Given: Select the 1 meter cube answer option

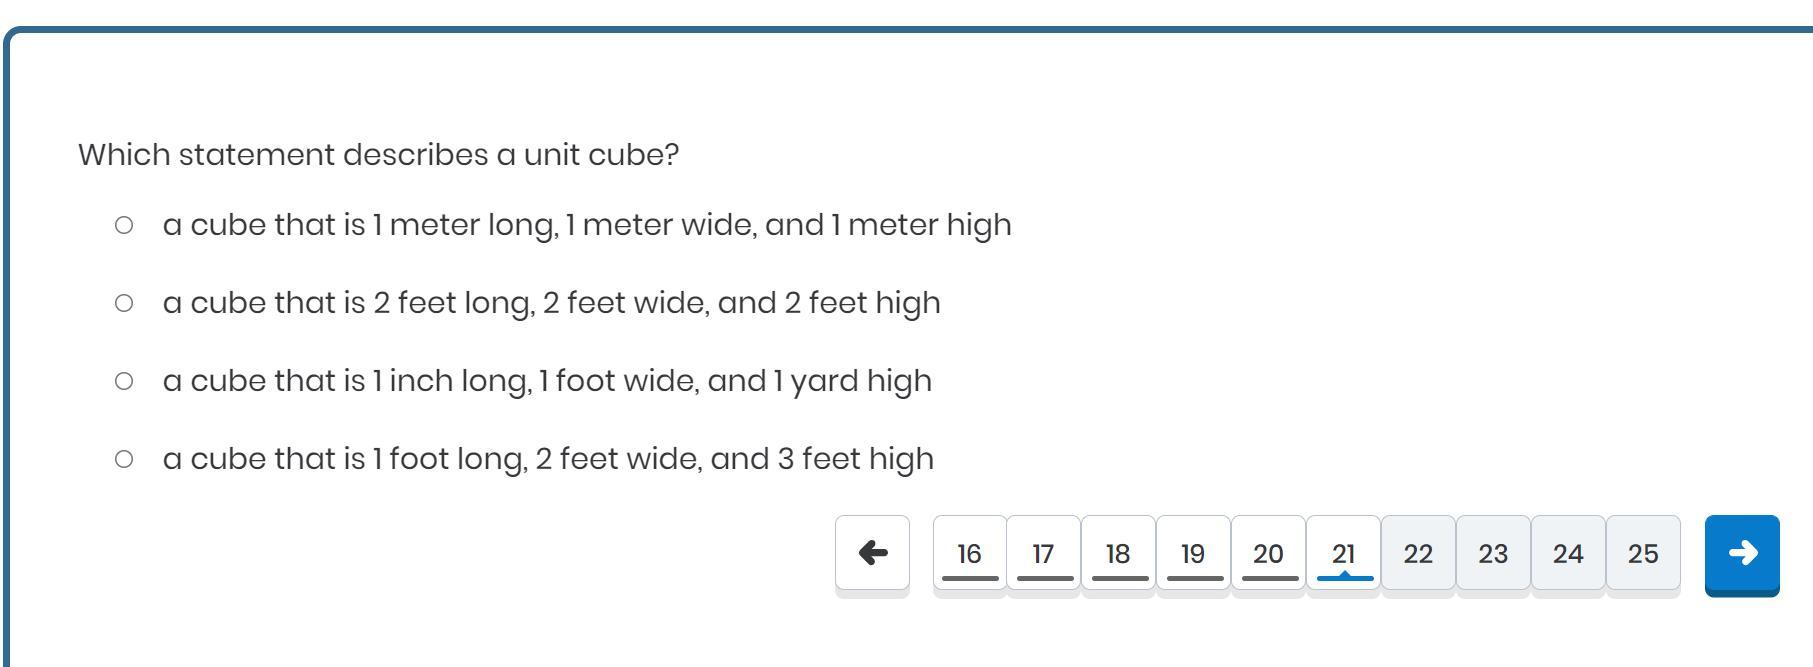Looking at the screenshot, I should pyautogui.click(x=124, y=225).
